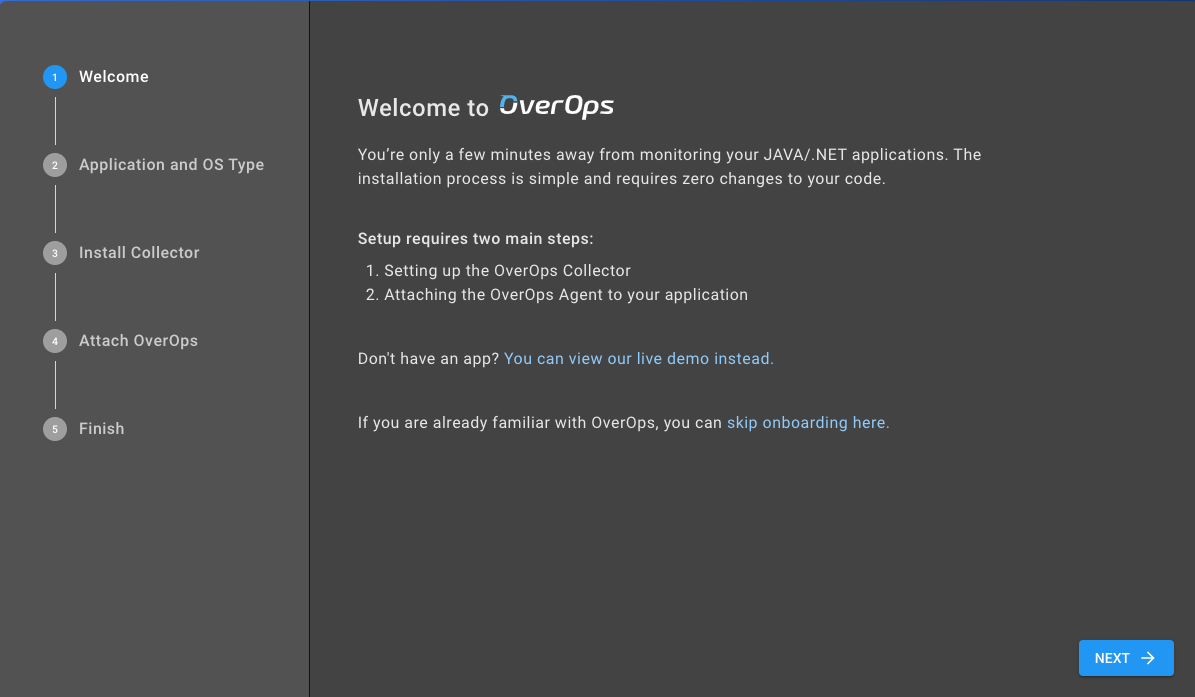The height and width of the screenshot is (697, 1195).
Task: Go to Application and OS Type step
Action: 171,165
